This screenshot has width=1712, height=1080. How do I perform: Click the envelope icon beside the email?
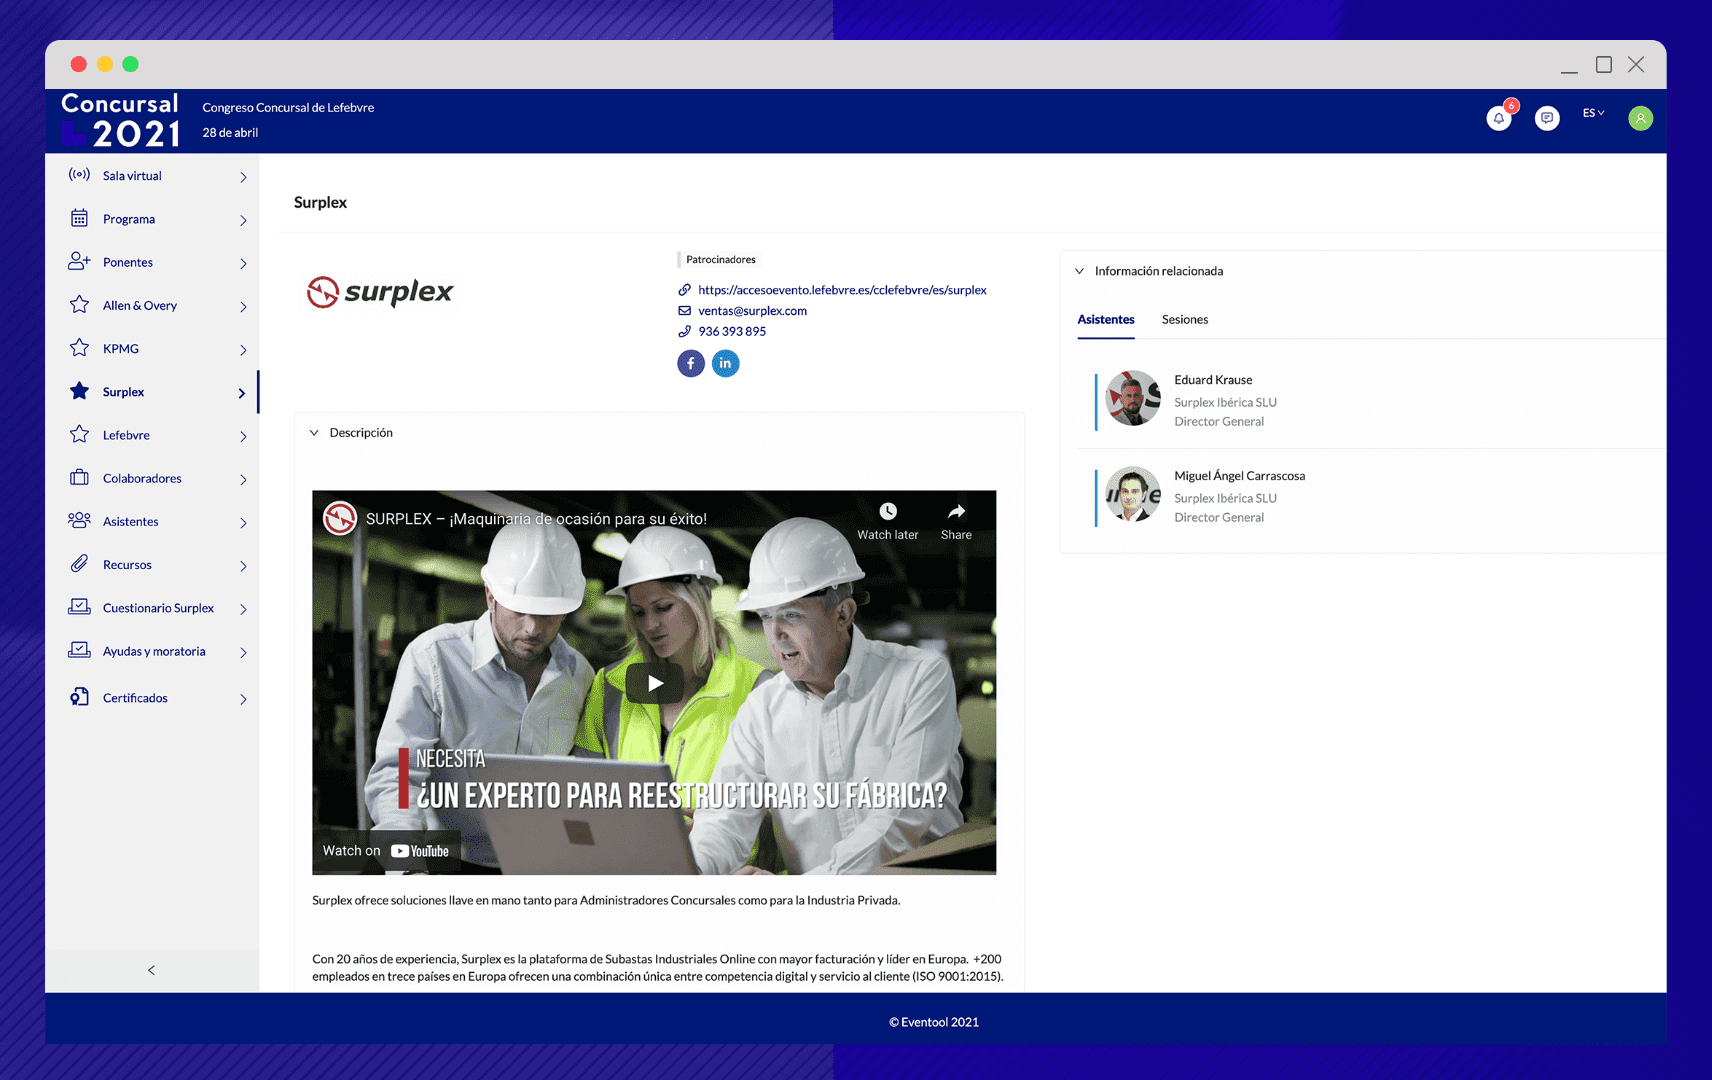tap(685, 311)
